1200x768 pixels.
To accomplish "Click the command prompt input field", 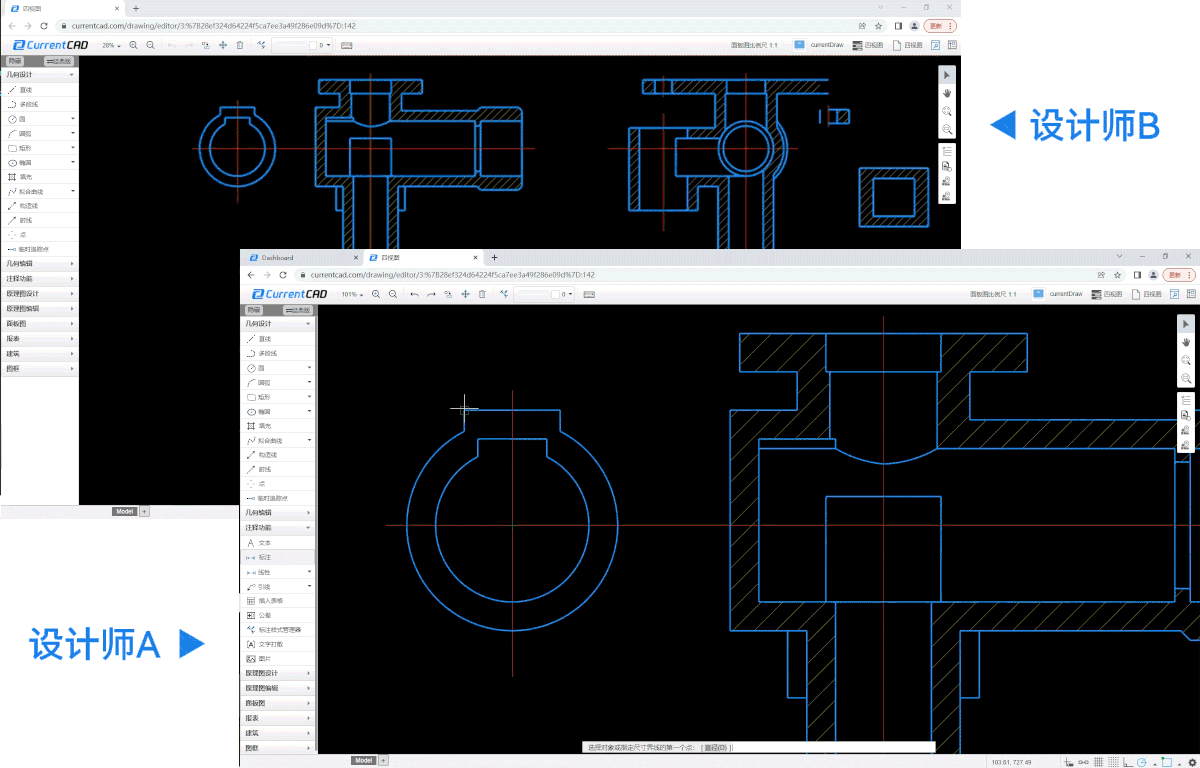I will [830, 747].
